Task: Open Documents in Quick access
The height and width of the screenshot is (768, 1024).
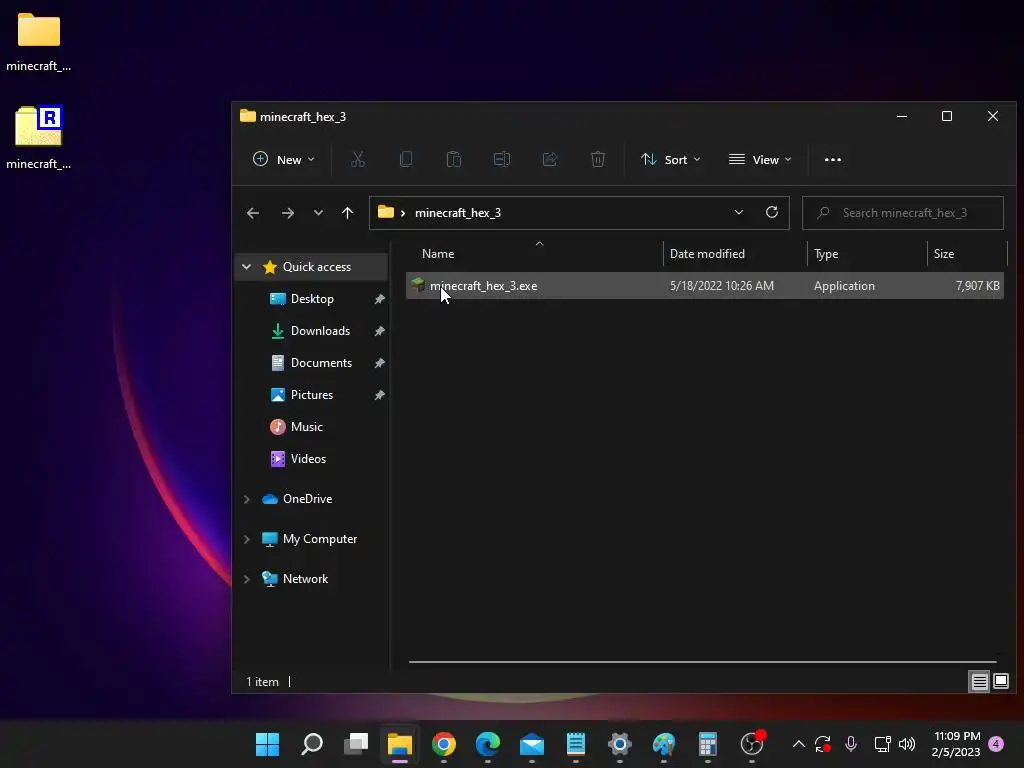Action: (321, 363)
